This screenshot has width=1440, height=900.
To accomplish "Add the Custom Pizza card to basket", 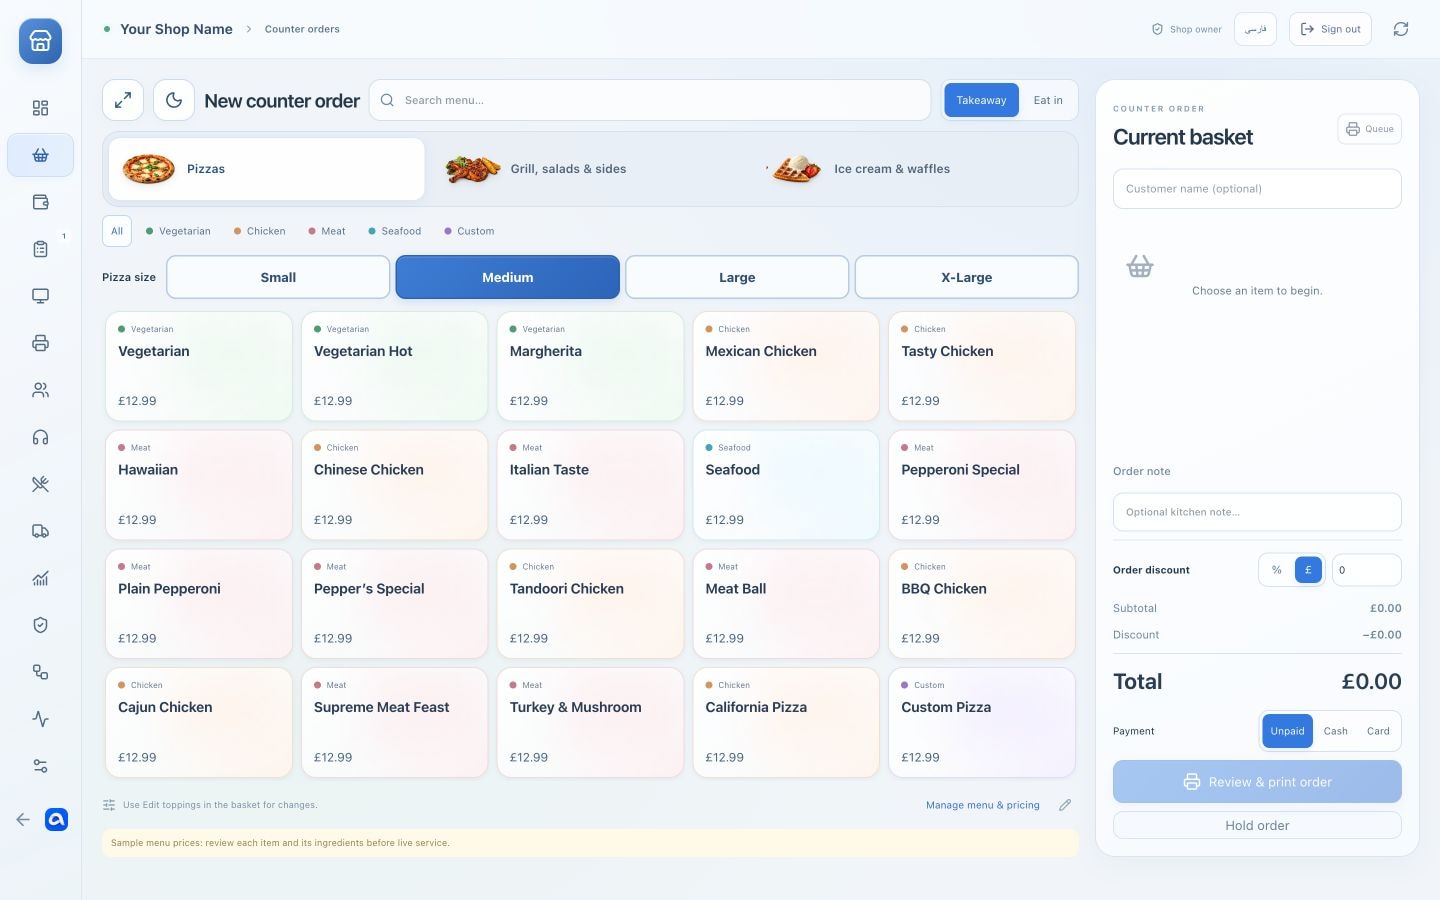I will [982, 722].
